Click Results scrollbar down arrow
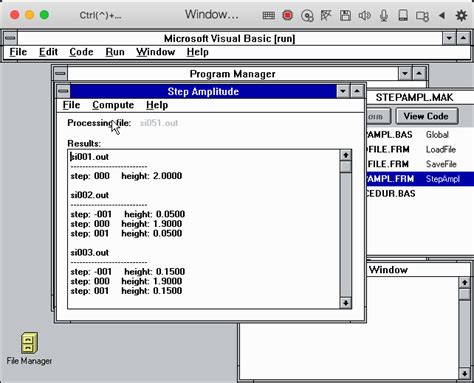This screenshot has height=383, width=474. (x=346, y=303)
